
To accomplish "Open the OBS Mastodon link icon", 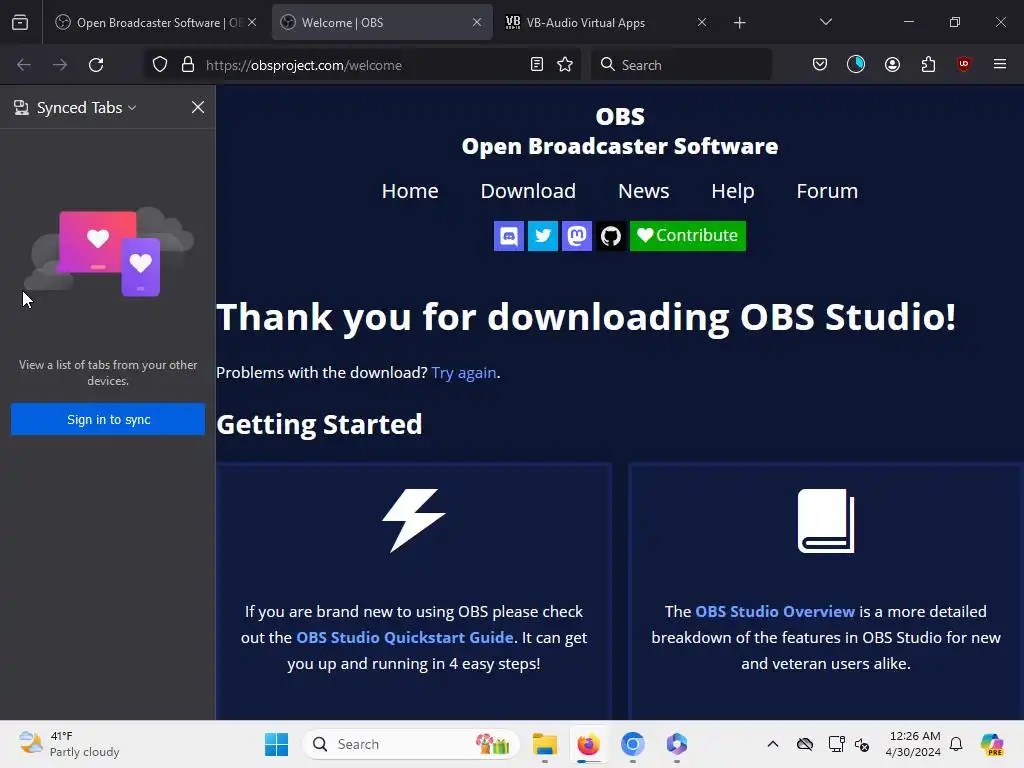I will 577,236.
